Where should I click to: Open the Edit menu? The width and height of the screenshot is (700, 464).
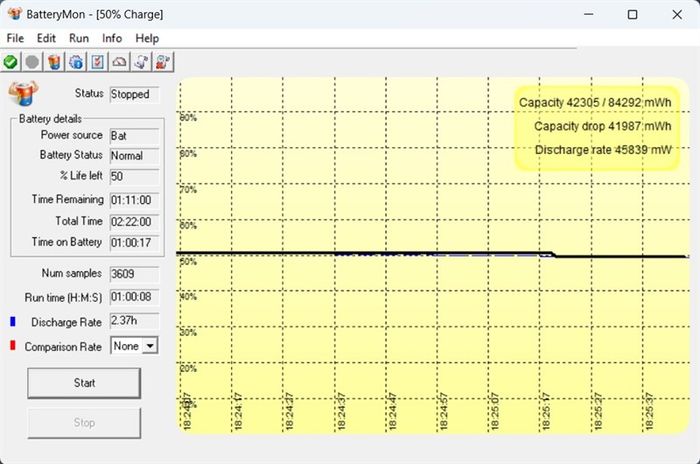46,38
